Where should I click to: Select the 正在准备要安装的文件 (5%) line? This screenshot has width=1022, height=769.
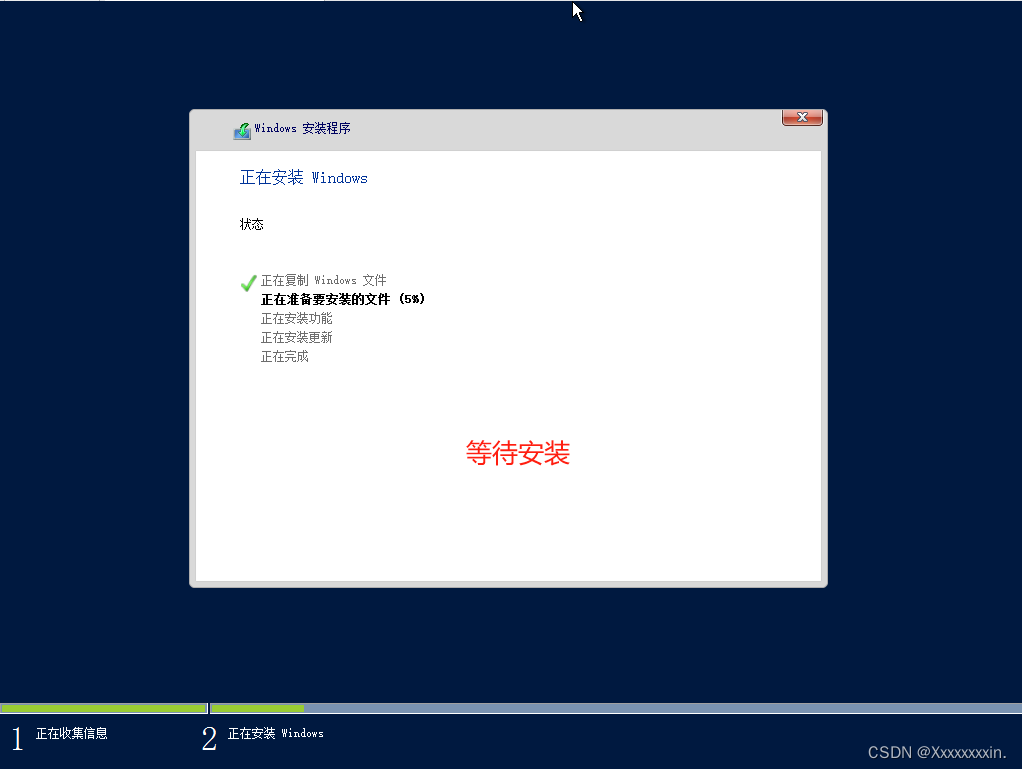(343, 299)
